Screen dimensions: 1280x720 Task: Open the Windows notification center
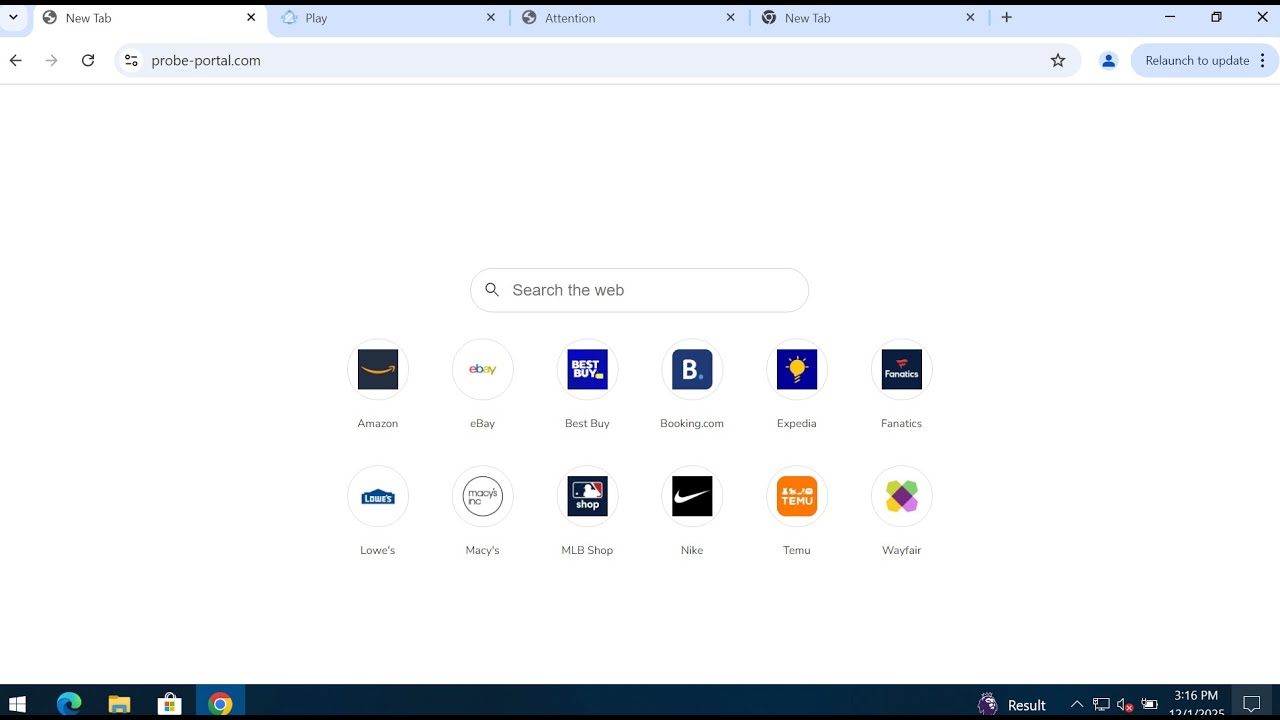coord(1252,704)
